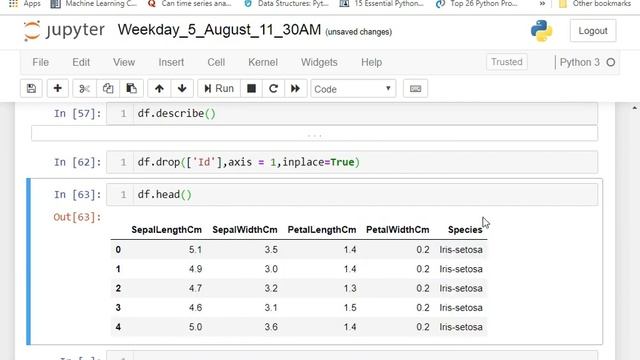The image size is (640, 360).
Task: Open Can time series bookmark
Action: coord(190,4)
